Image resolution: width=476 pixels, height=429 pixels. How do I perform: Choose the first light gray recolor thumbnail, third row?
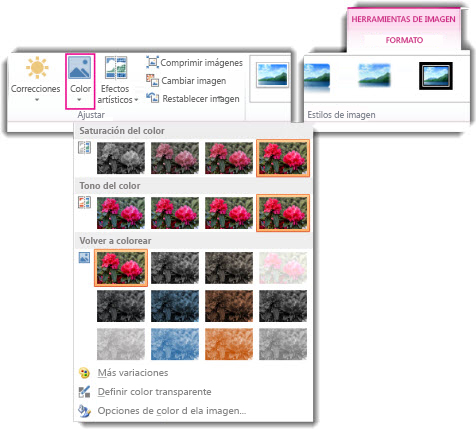tap(121, 344)
